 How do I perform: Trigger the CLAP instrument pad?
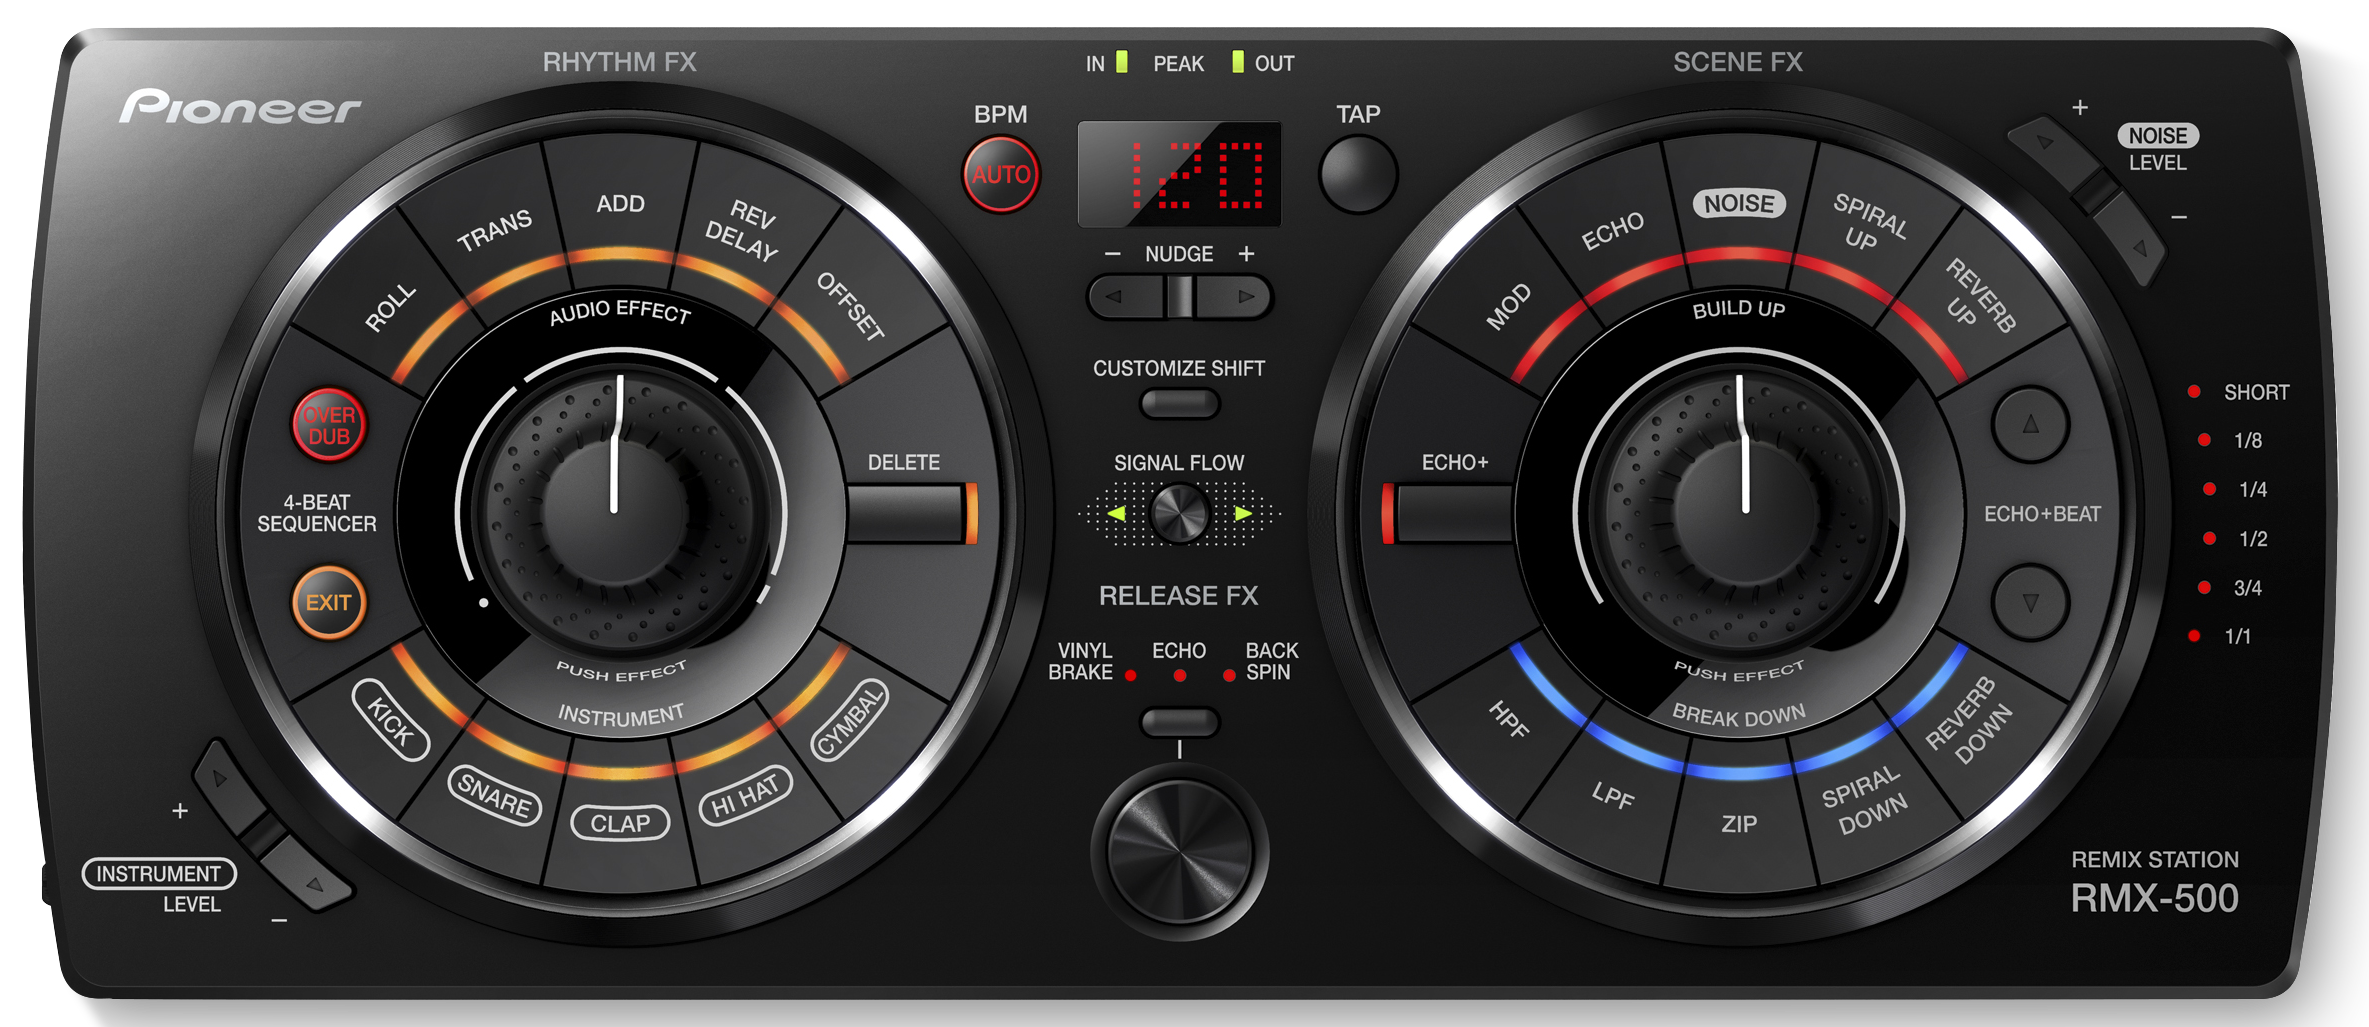point(620,823)
